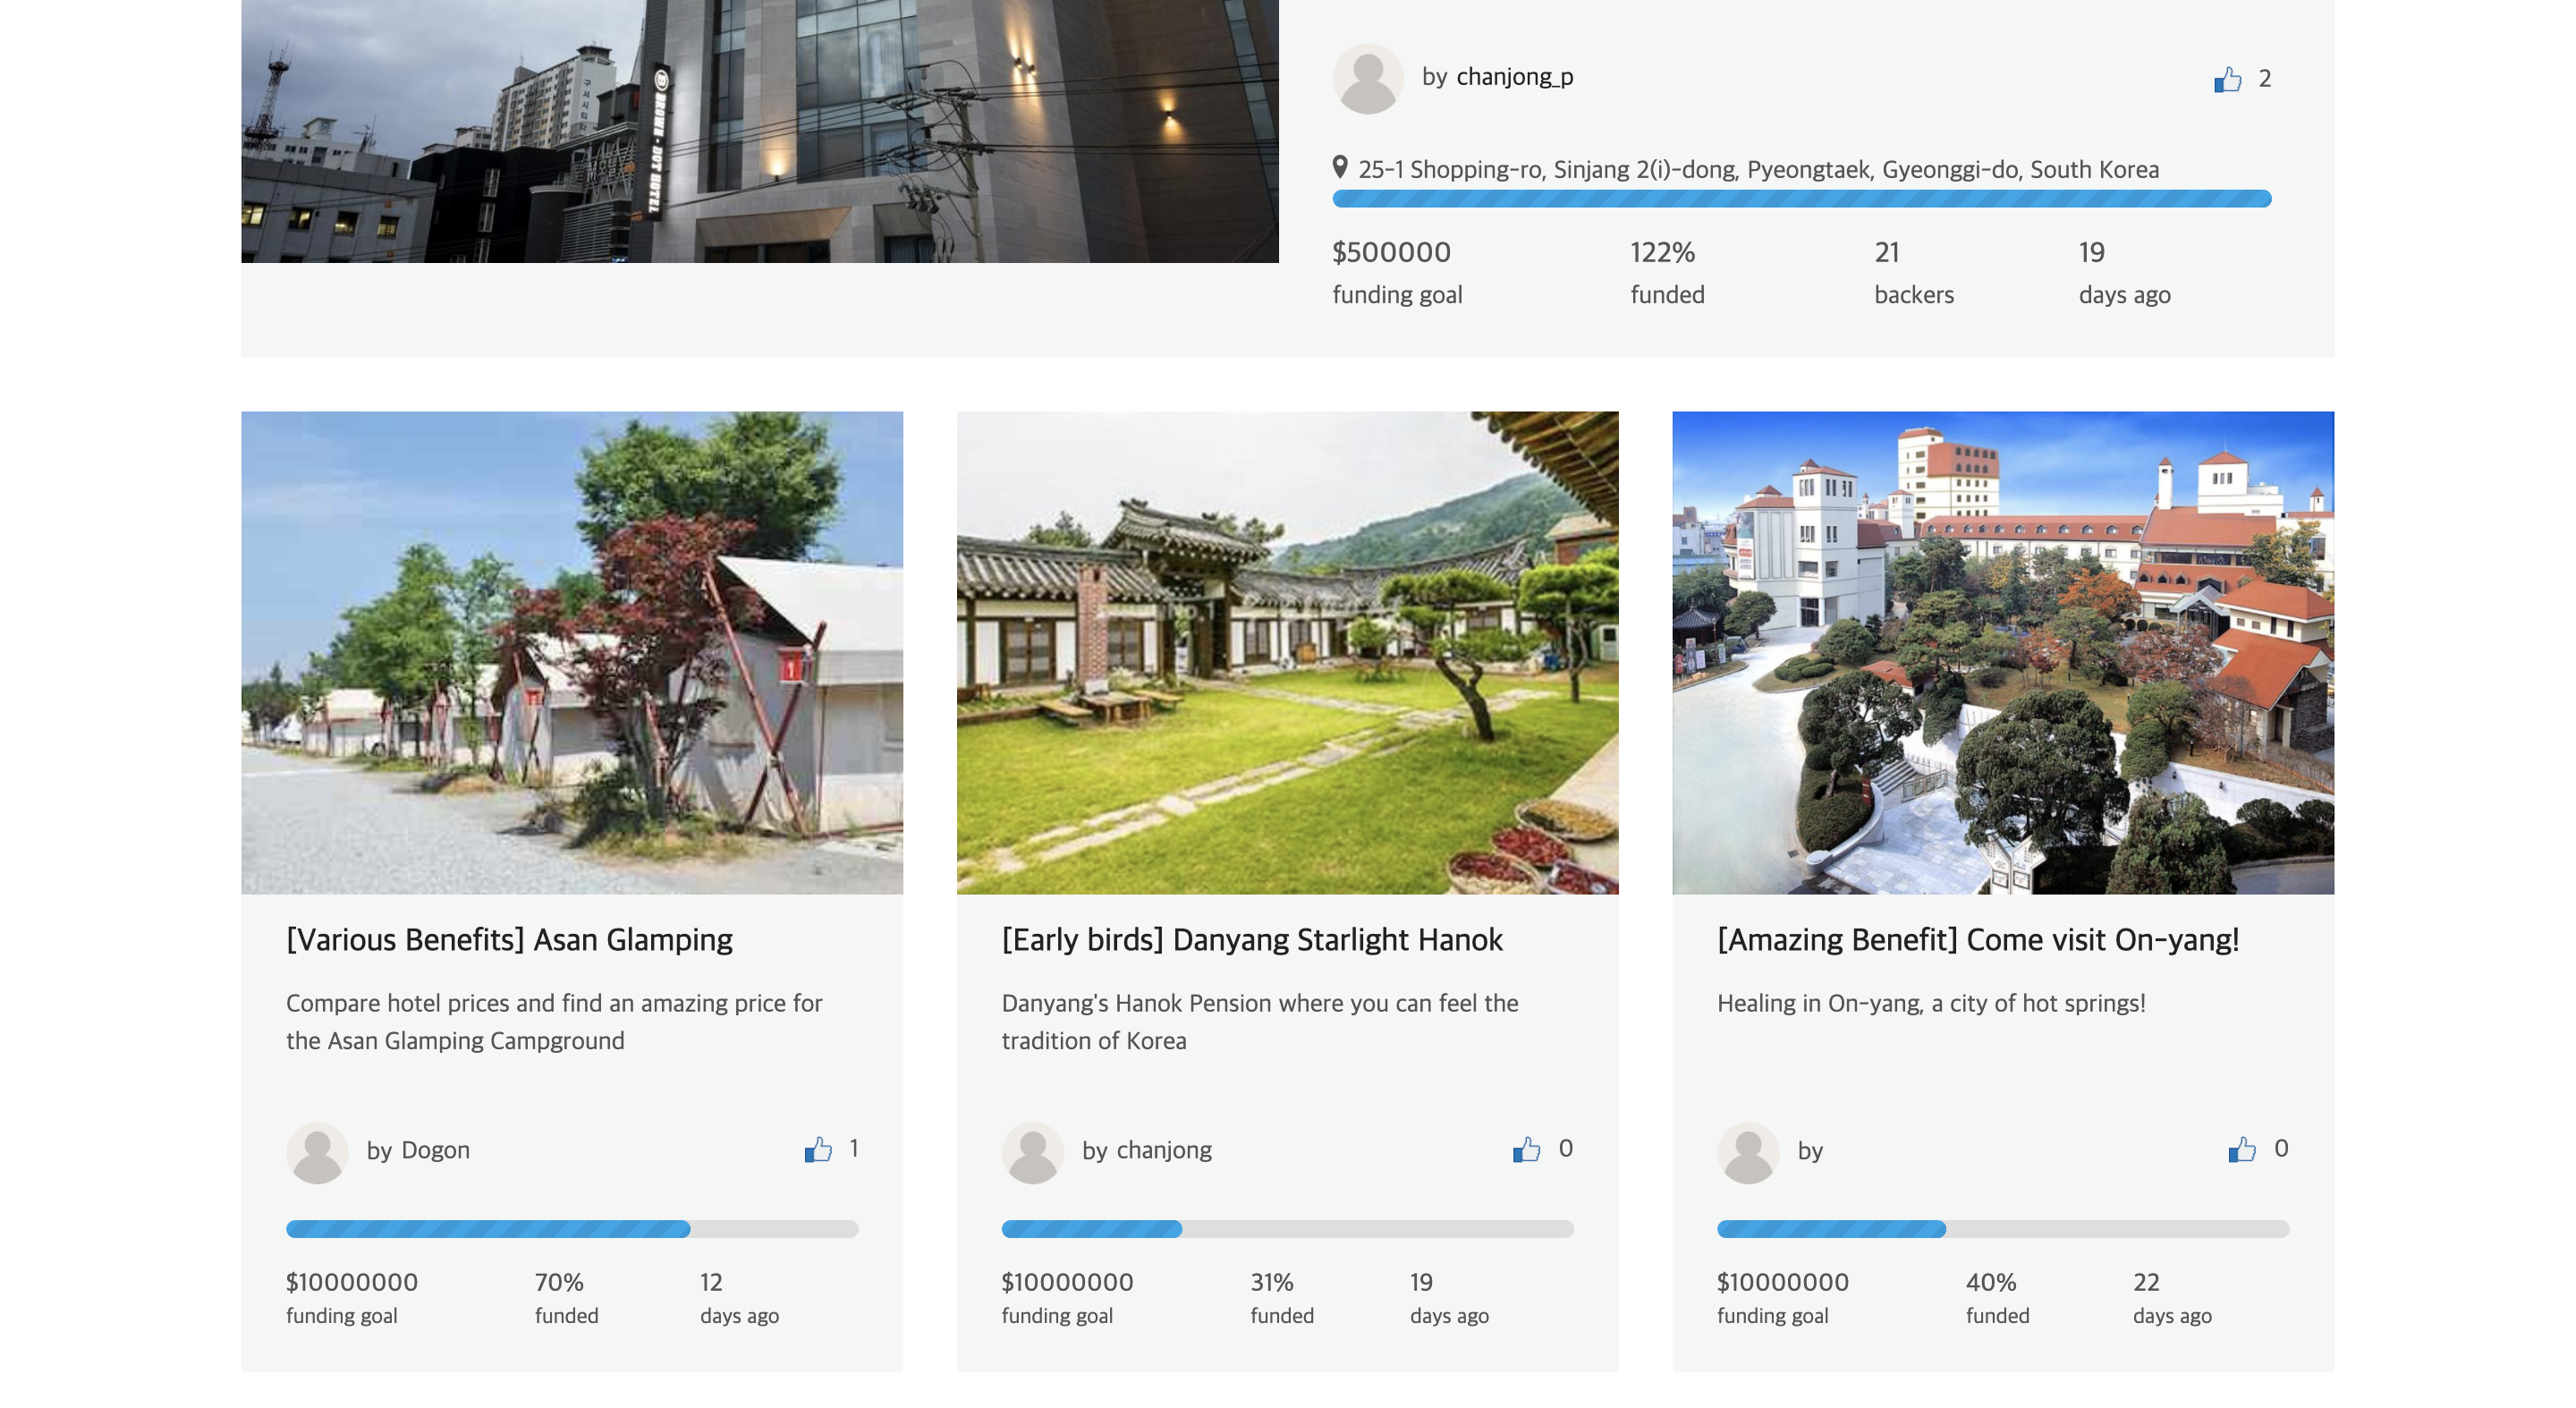Click the Asan Glamping tents thumbnail
2576x1408 pixels.
tap(572, 652)
